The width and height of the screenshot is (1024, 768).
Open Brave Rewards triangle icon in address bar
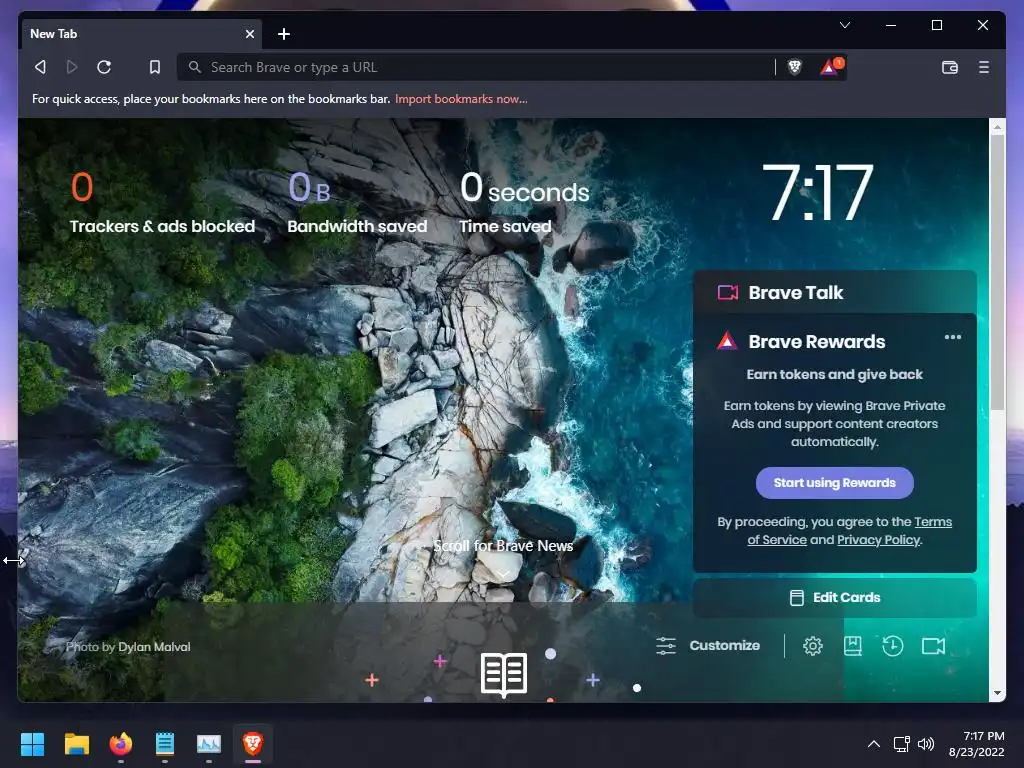click(831, 66)
